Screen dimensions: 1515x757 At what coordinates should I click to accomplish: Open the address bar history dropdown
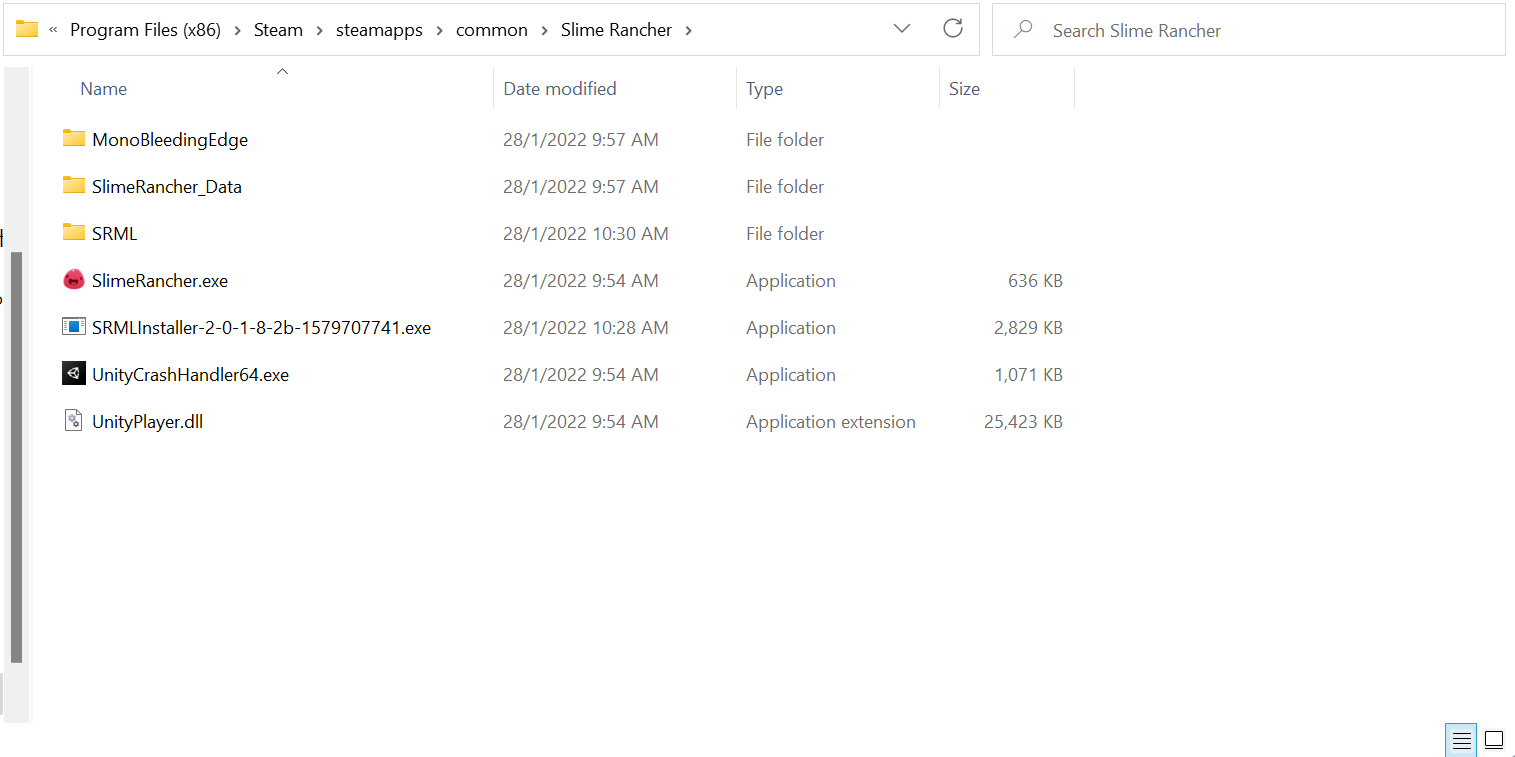(902, 29)
